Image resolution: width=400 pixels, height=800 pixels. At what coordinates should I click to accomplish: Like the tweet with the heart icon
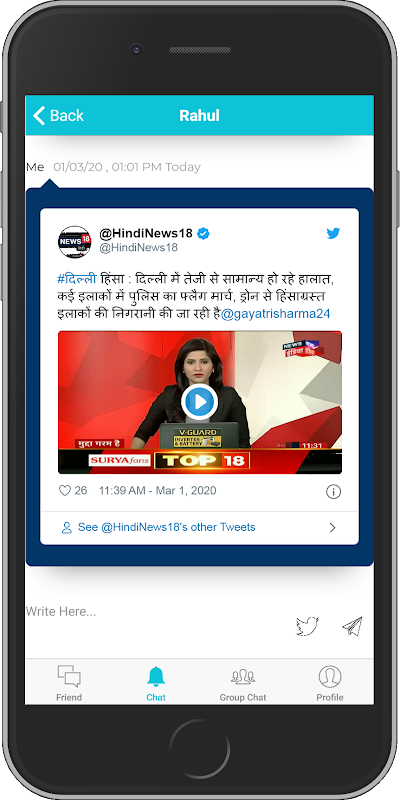pyautogui.click(x=65, y=491)
